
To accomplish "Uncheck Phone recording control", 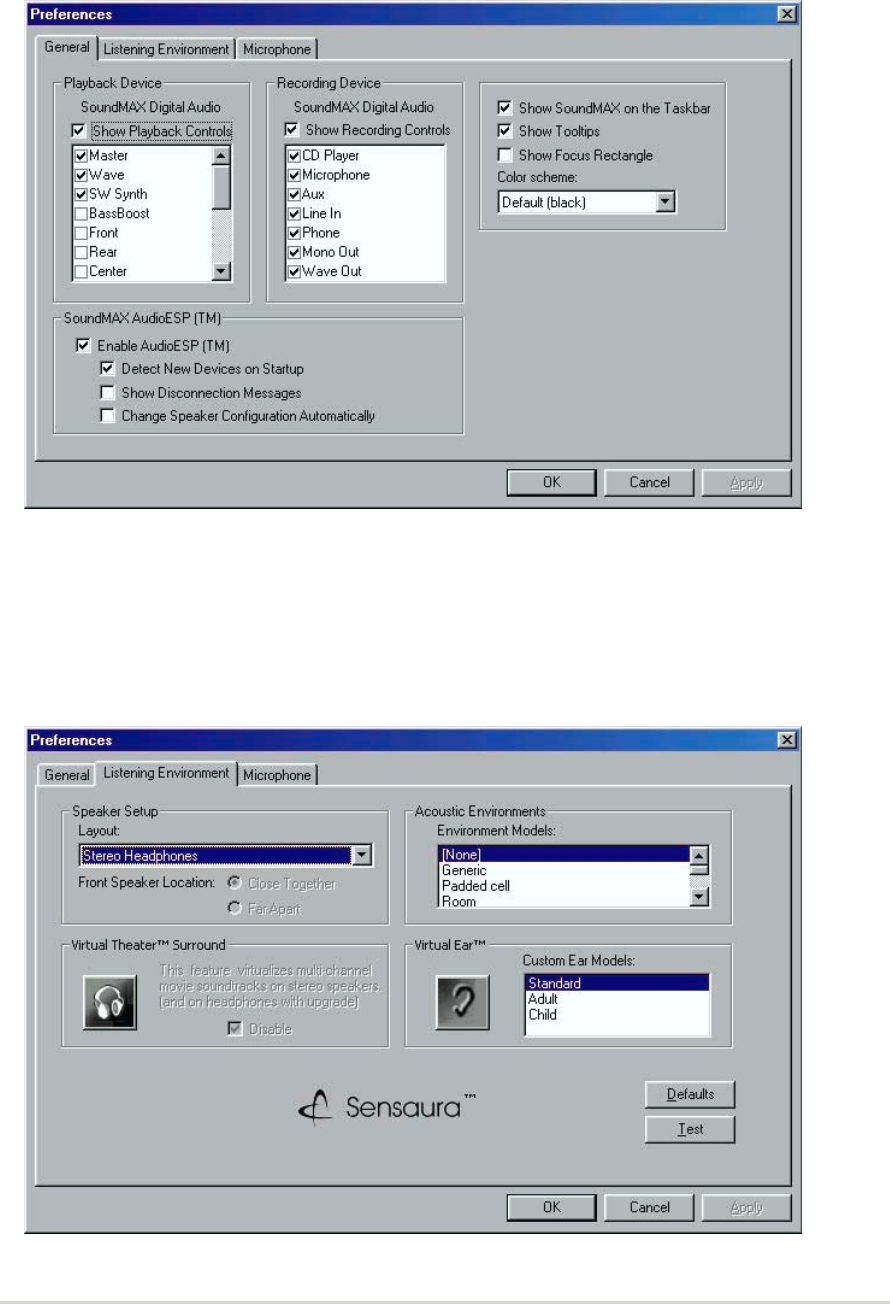I will tap(293, 232).
